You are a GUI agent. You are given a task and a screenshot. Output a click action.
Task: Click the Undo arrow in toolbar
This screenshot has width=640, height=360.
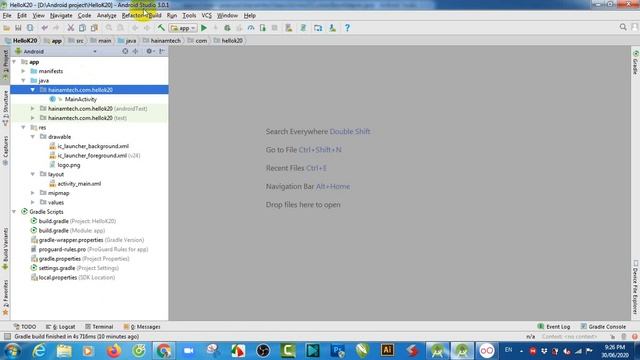pyautogui.click(x=44, y=28)
